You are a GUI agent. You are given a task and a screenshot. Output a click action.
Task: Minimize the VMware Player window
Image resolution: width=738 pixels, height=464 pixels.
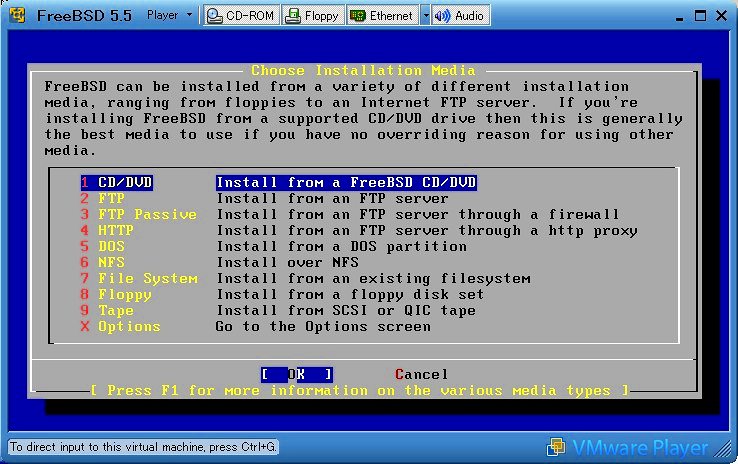(x=672, y=15)
